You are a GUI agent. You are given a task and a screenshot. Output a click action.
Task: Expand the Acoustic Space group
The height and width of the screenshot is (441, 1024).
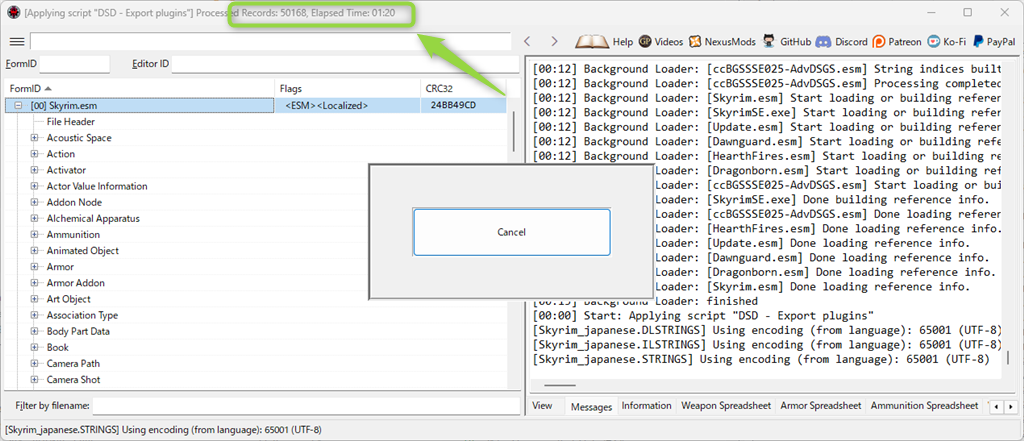pyautogui.click(x=35, y=138)
